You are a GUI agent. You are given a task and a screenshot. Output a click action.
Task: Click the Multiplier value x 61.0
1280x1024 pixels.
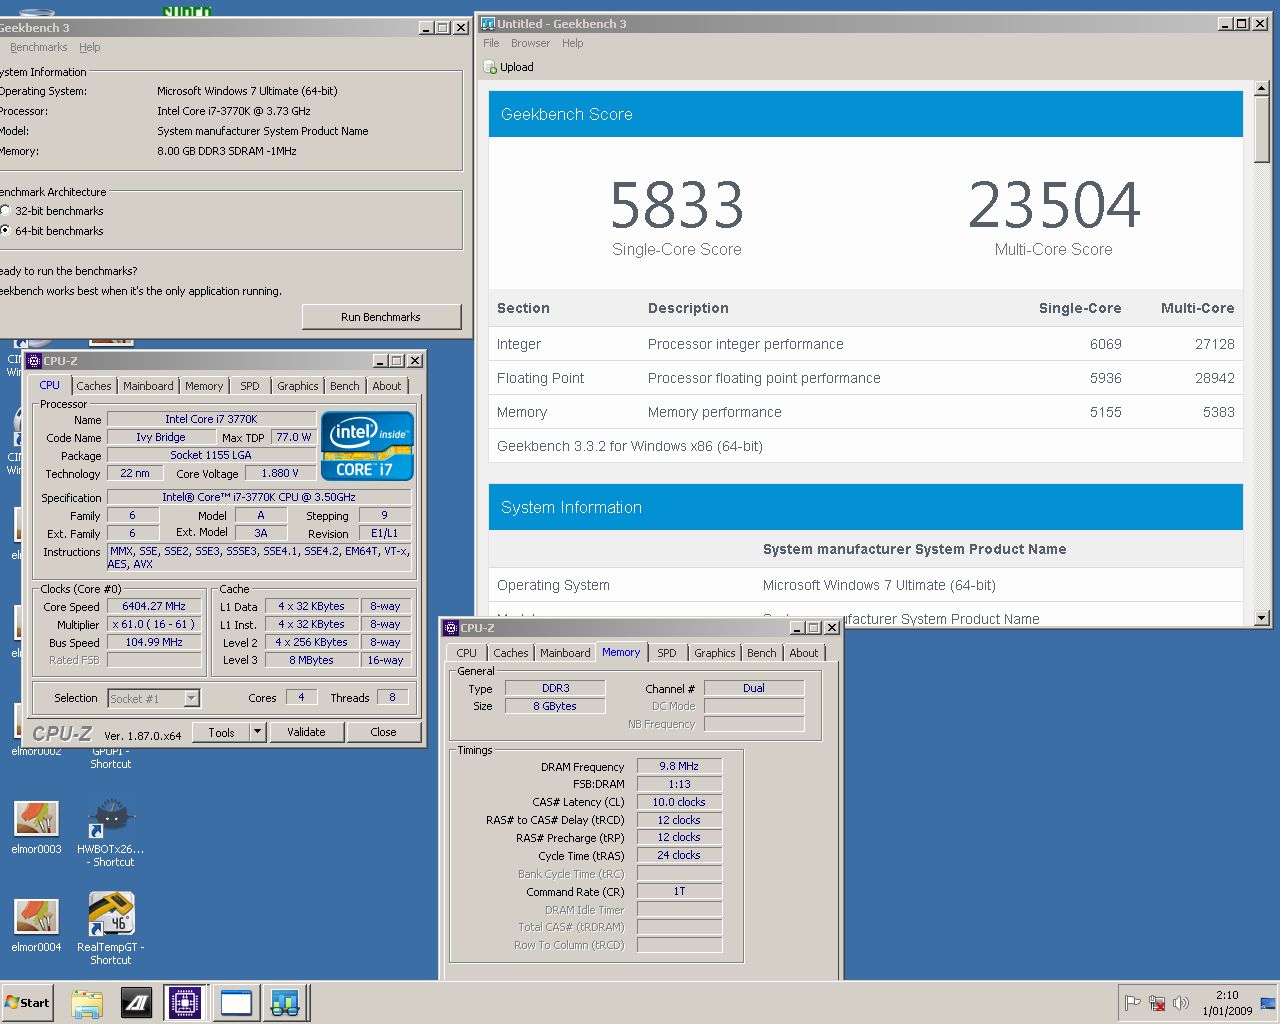point(154,624)
